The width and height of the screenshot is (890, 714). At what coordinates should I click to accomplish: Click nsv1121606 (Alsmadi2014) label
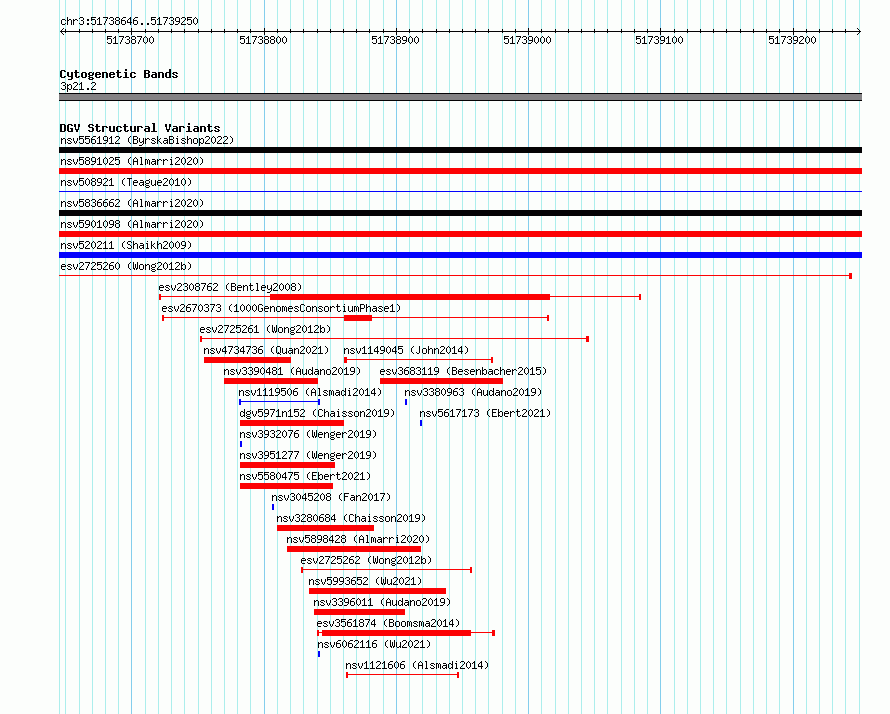pyautogui.click(x=417, y=665)
